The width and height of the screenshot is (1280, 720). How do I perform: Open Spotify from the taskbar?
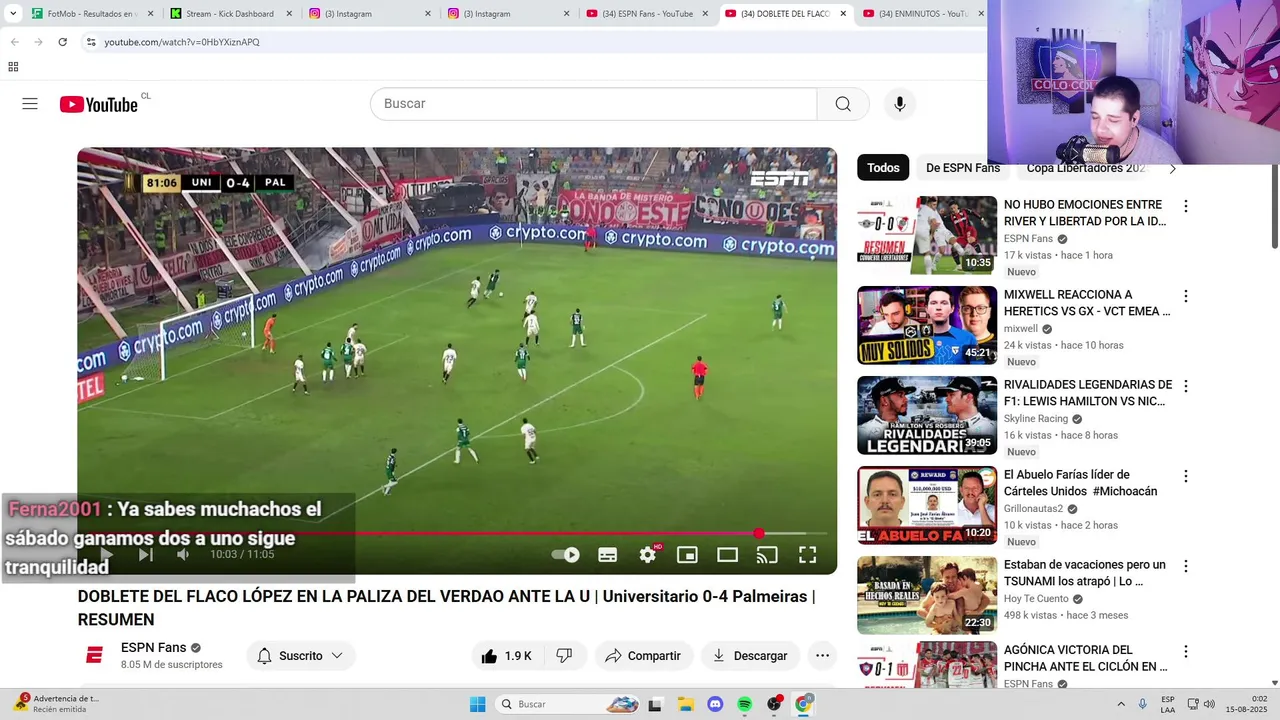[744, 704]
